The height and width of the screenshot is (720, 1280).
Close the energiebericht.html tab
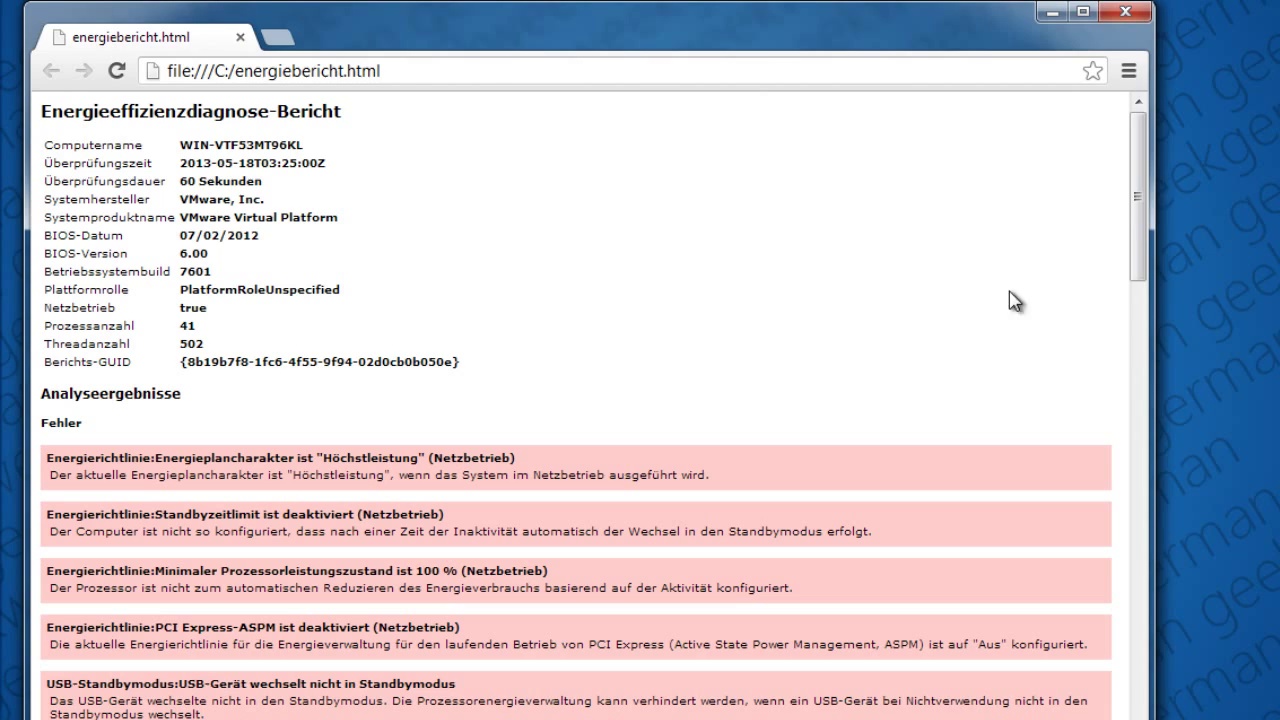(x=240, y=37)
